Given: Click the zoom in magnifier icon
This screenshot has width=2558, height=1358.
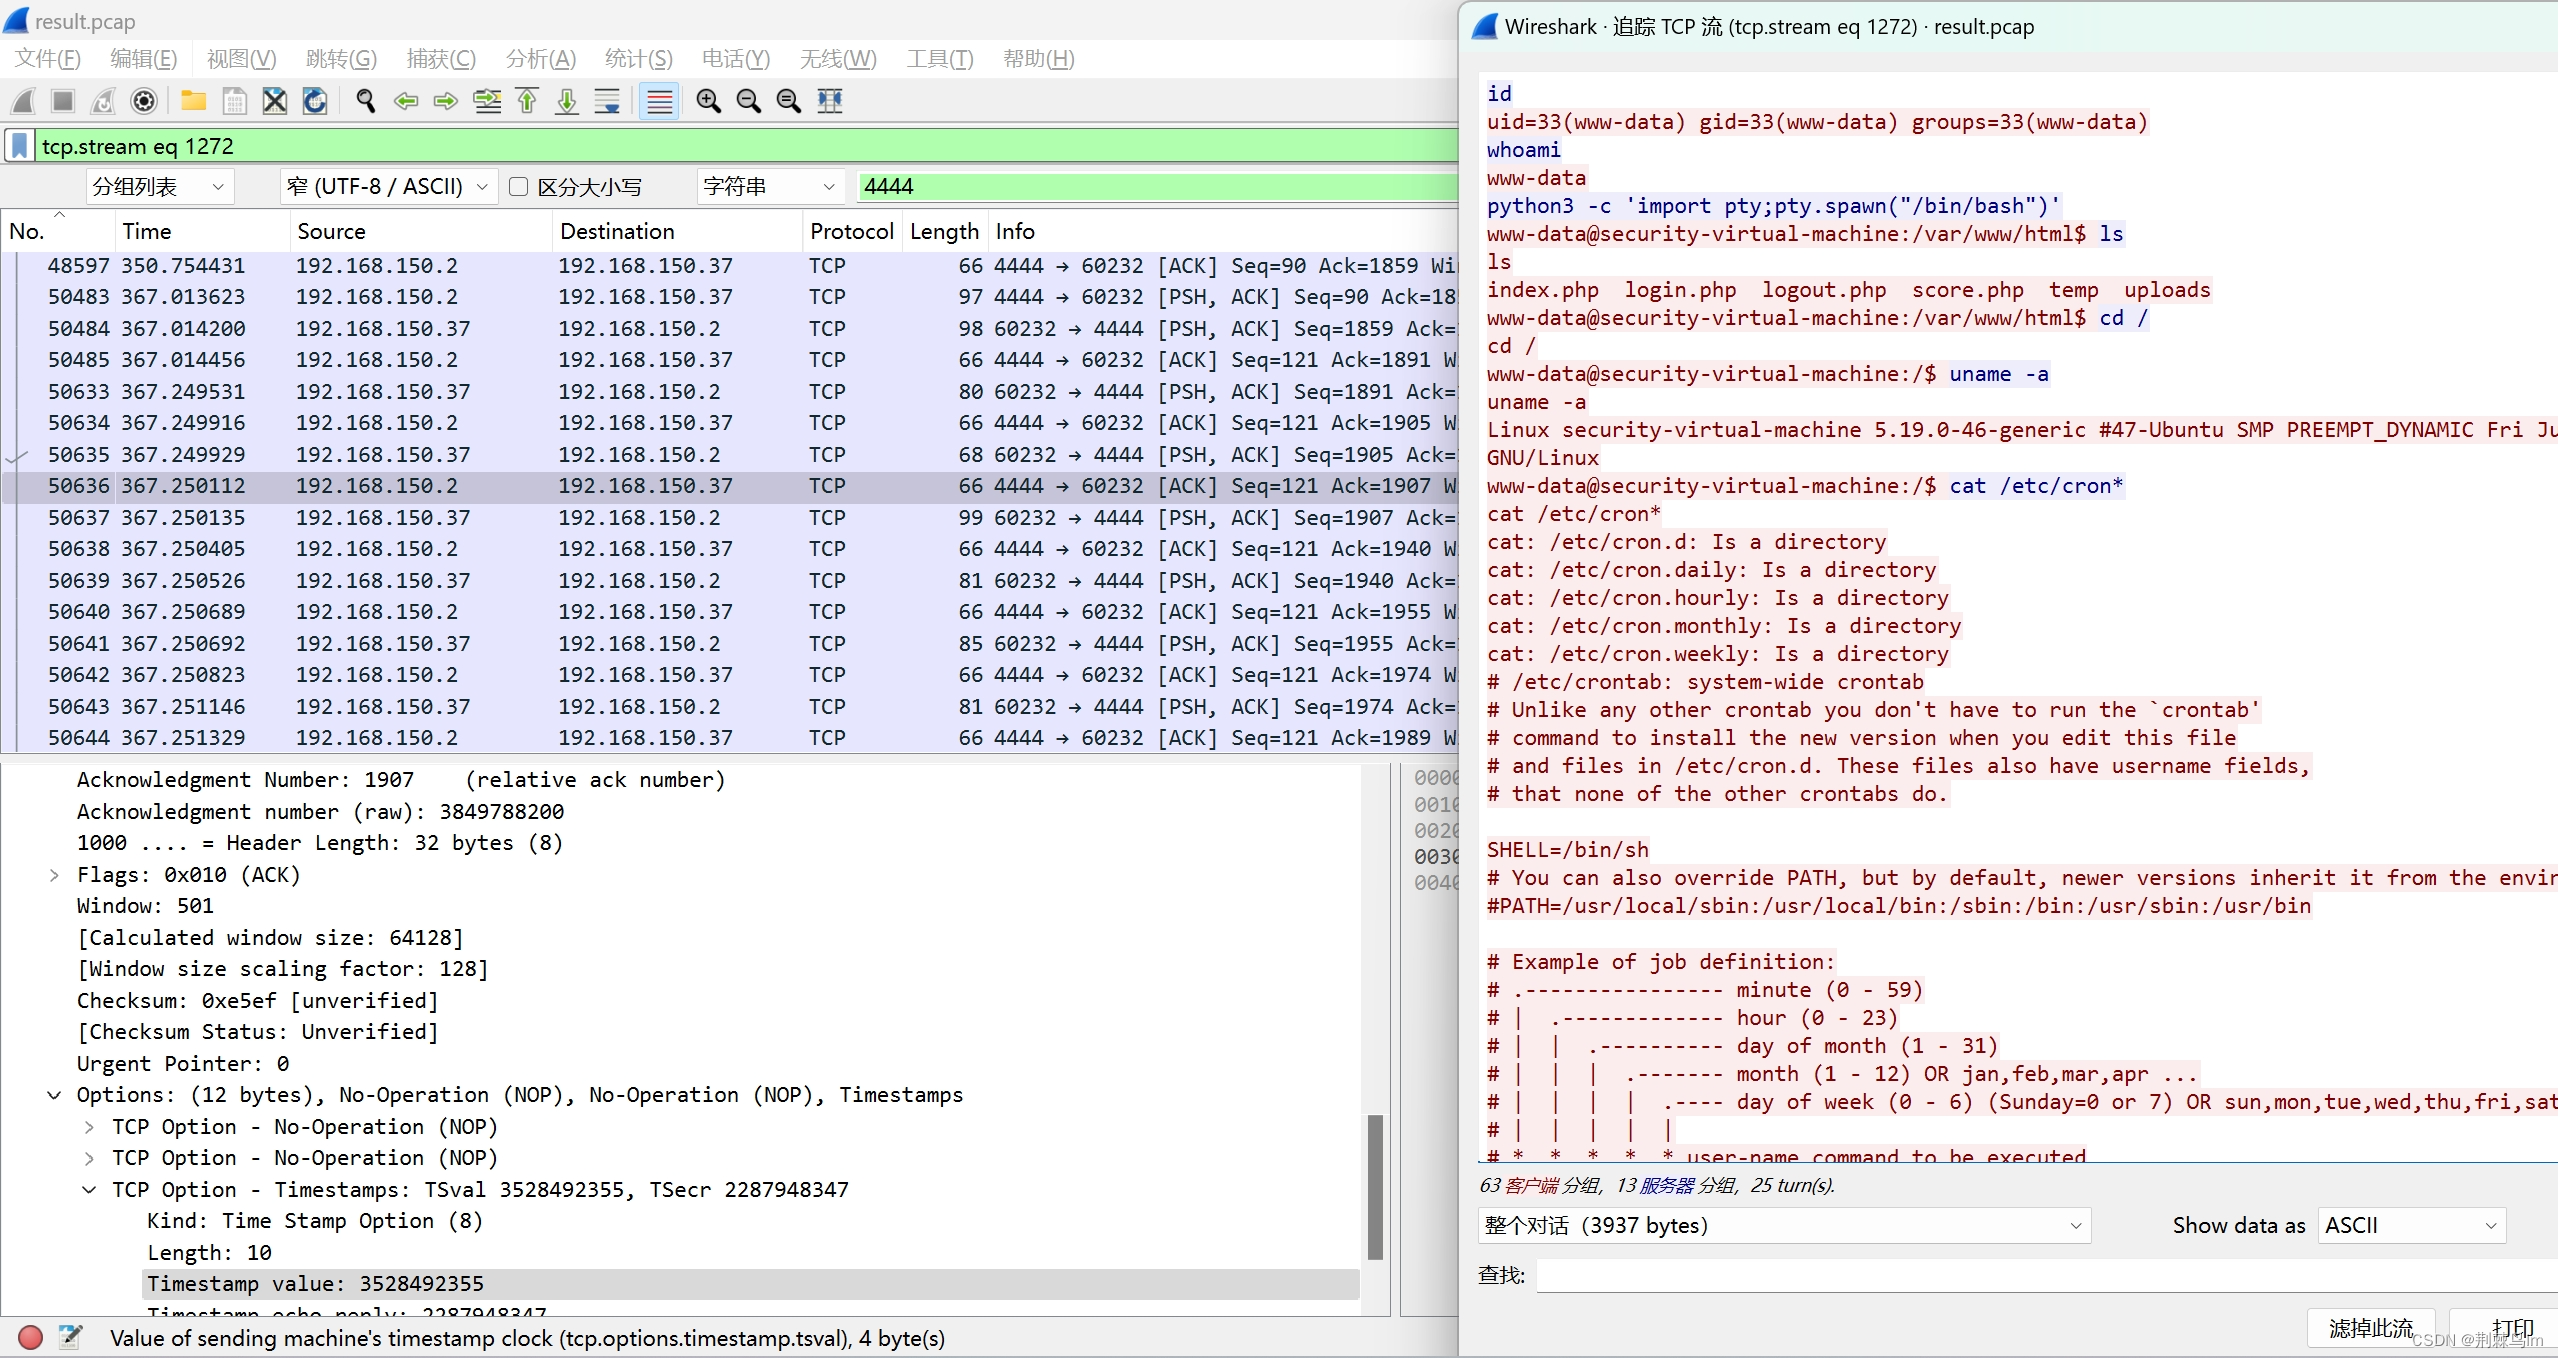Looking at the screenshot, I should (708, 101).
